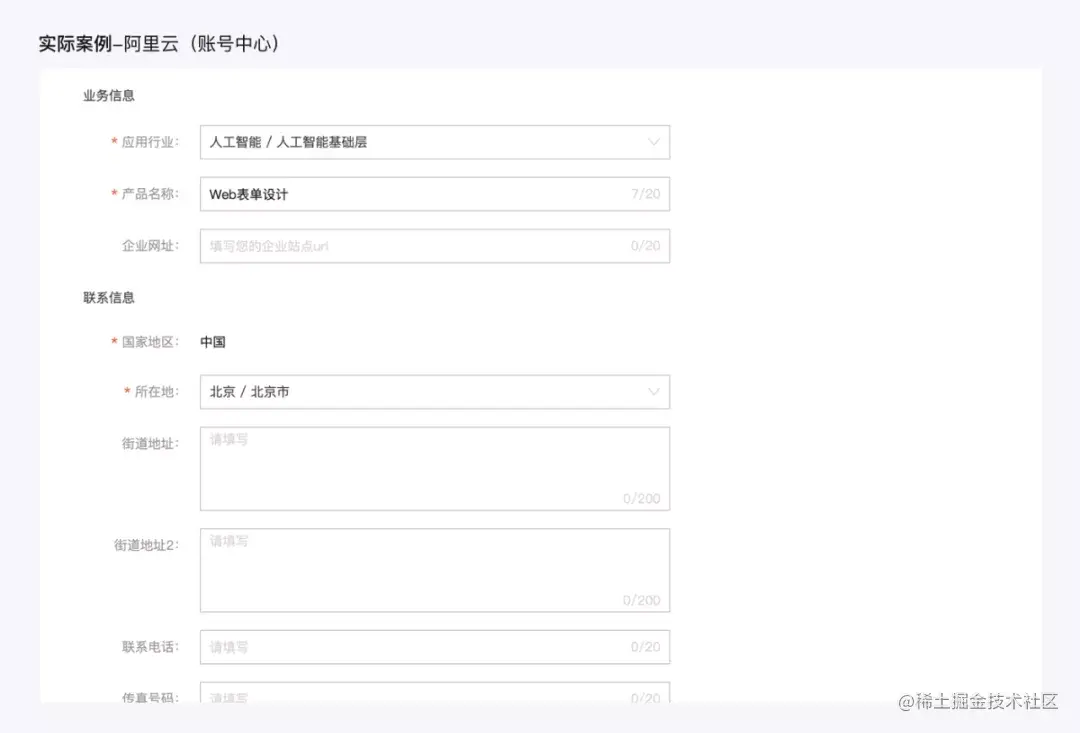Click the 联系信息 section heading
1080x733 pixels.
coord(109,298)
